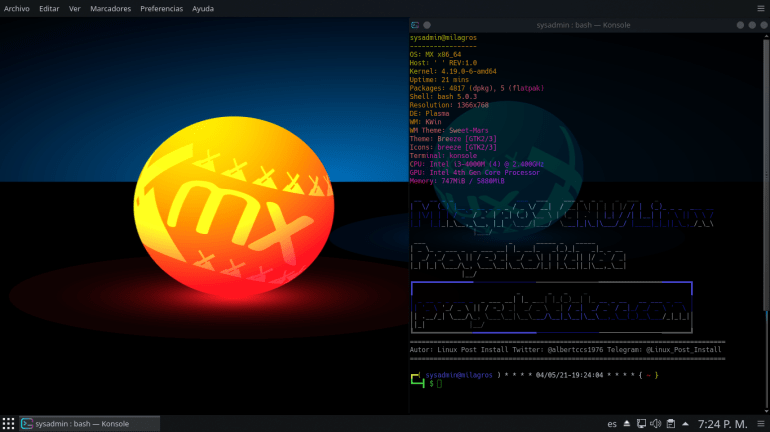Viewport: 770px width, 432px height.
Task: Click the hamburger icon at top-right of screen
Action: click(760, 8)
